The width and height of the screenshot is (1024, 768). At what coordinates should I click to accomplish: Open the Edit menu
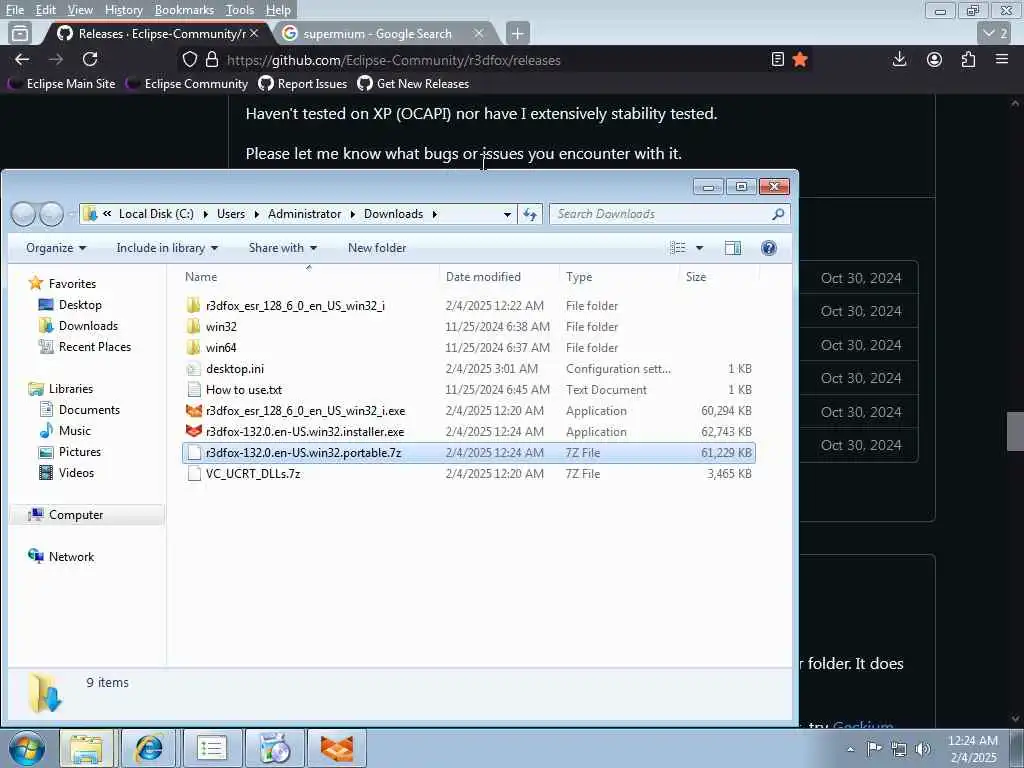click(x=45, y=10)
